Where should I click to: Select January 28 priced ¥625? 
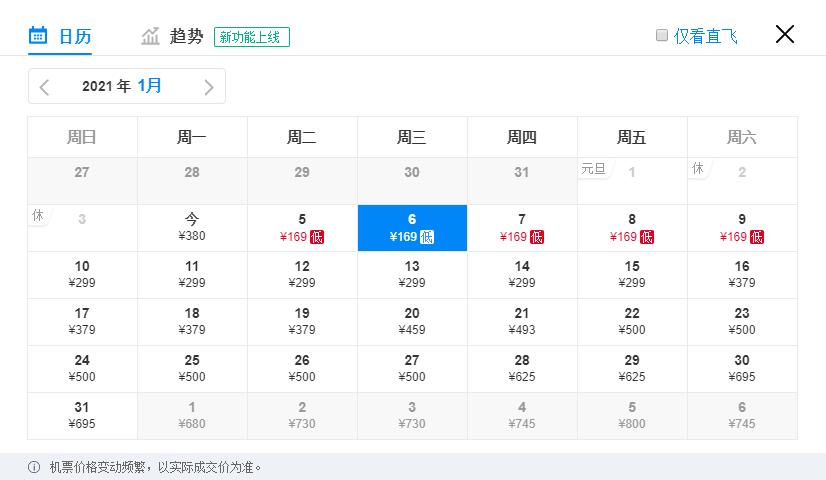point(522,368)
